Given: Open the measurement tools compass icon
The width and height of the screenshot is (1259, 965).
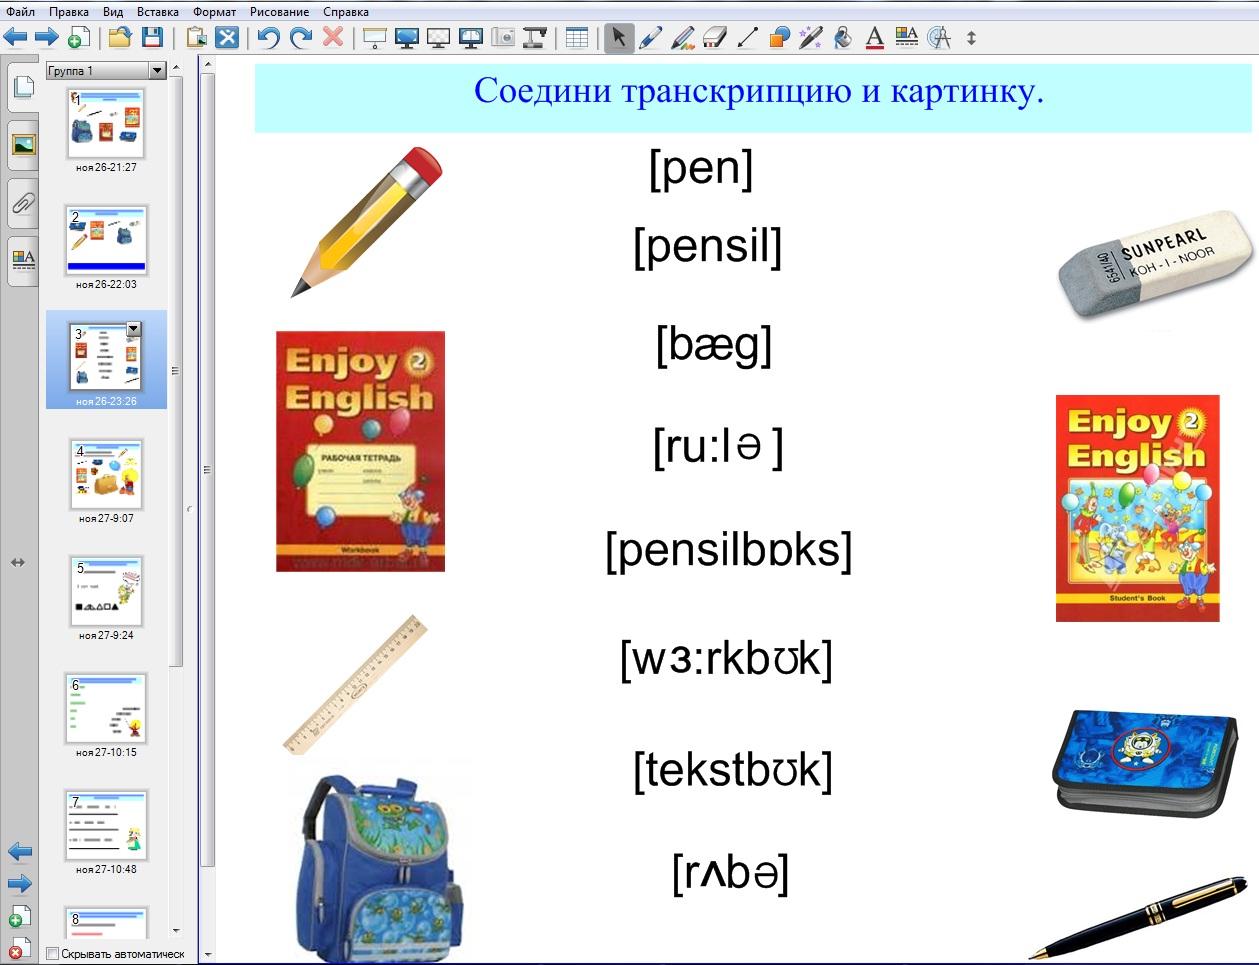Looking at the screenshot, I should click(939, 38).
